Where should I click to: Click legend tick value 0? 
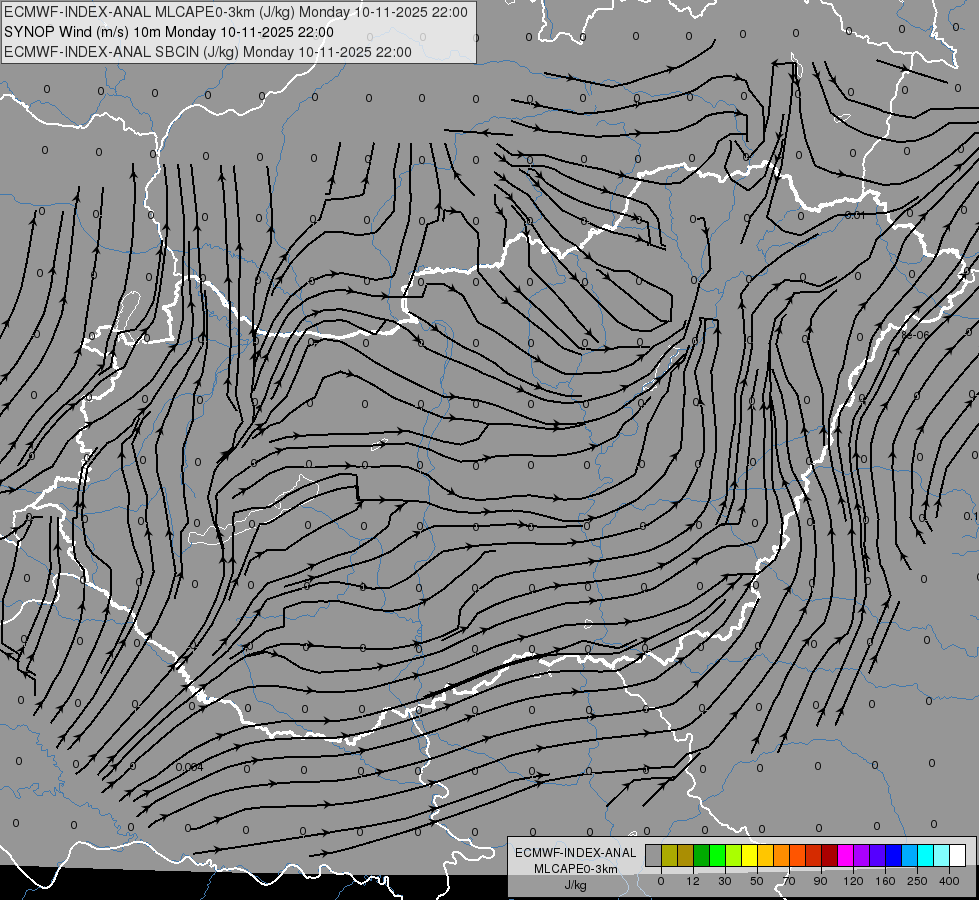(x=661, y=881)
